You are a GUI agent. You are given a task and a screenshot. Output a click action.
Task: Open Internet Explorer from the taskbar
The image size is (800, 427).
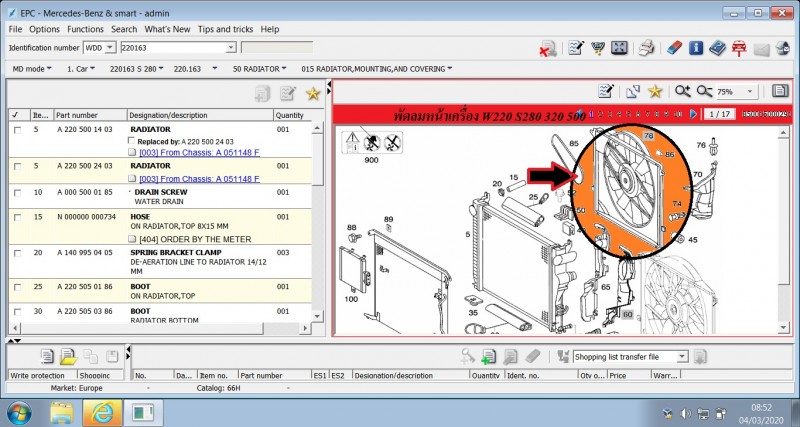point(102,413)
